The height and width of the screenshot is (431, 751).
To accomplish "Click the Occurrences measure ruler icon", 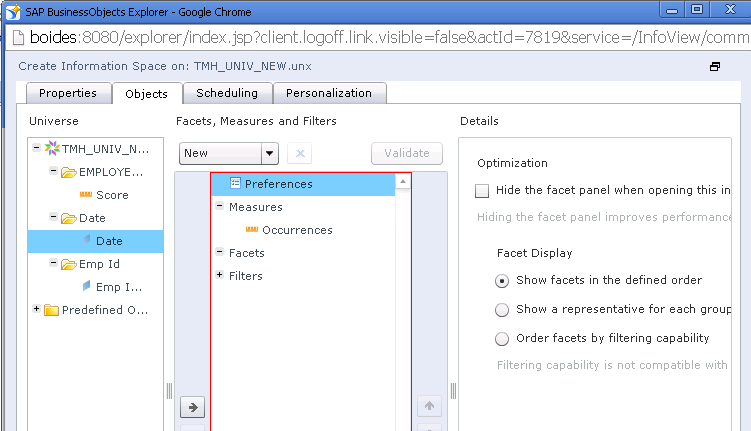I will pyautogui.click(x=252, y=229).
